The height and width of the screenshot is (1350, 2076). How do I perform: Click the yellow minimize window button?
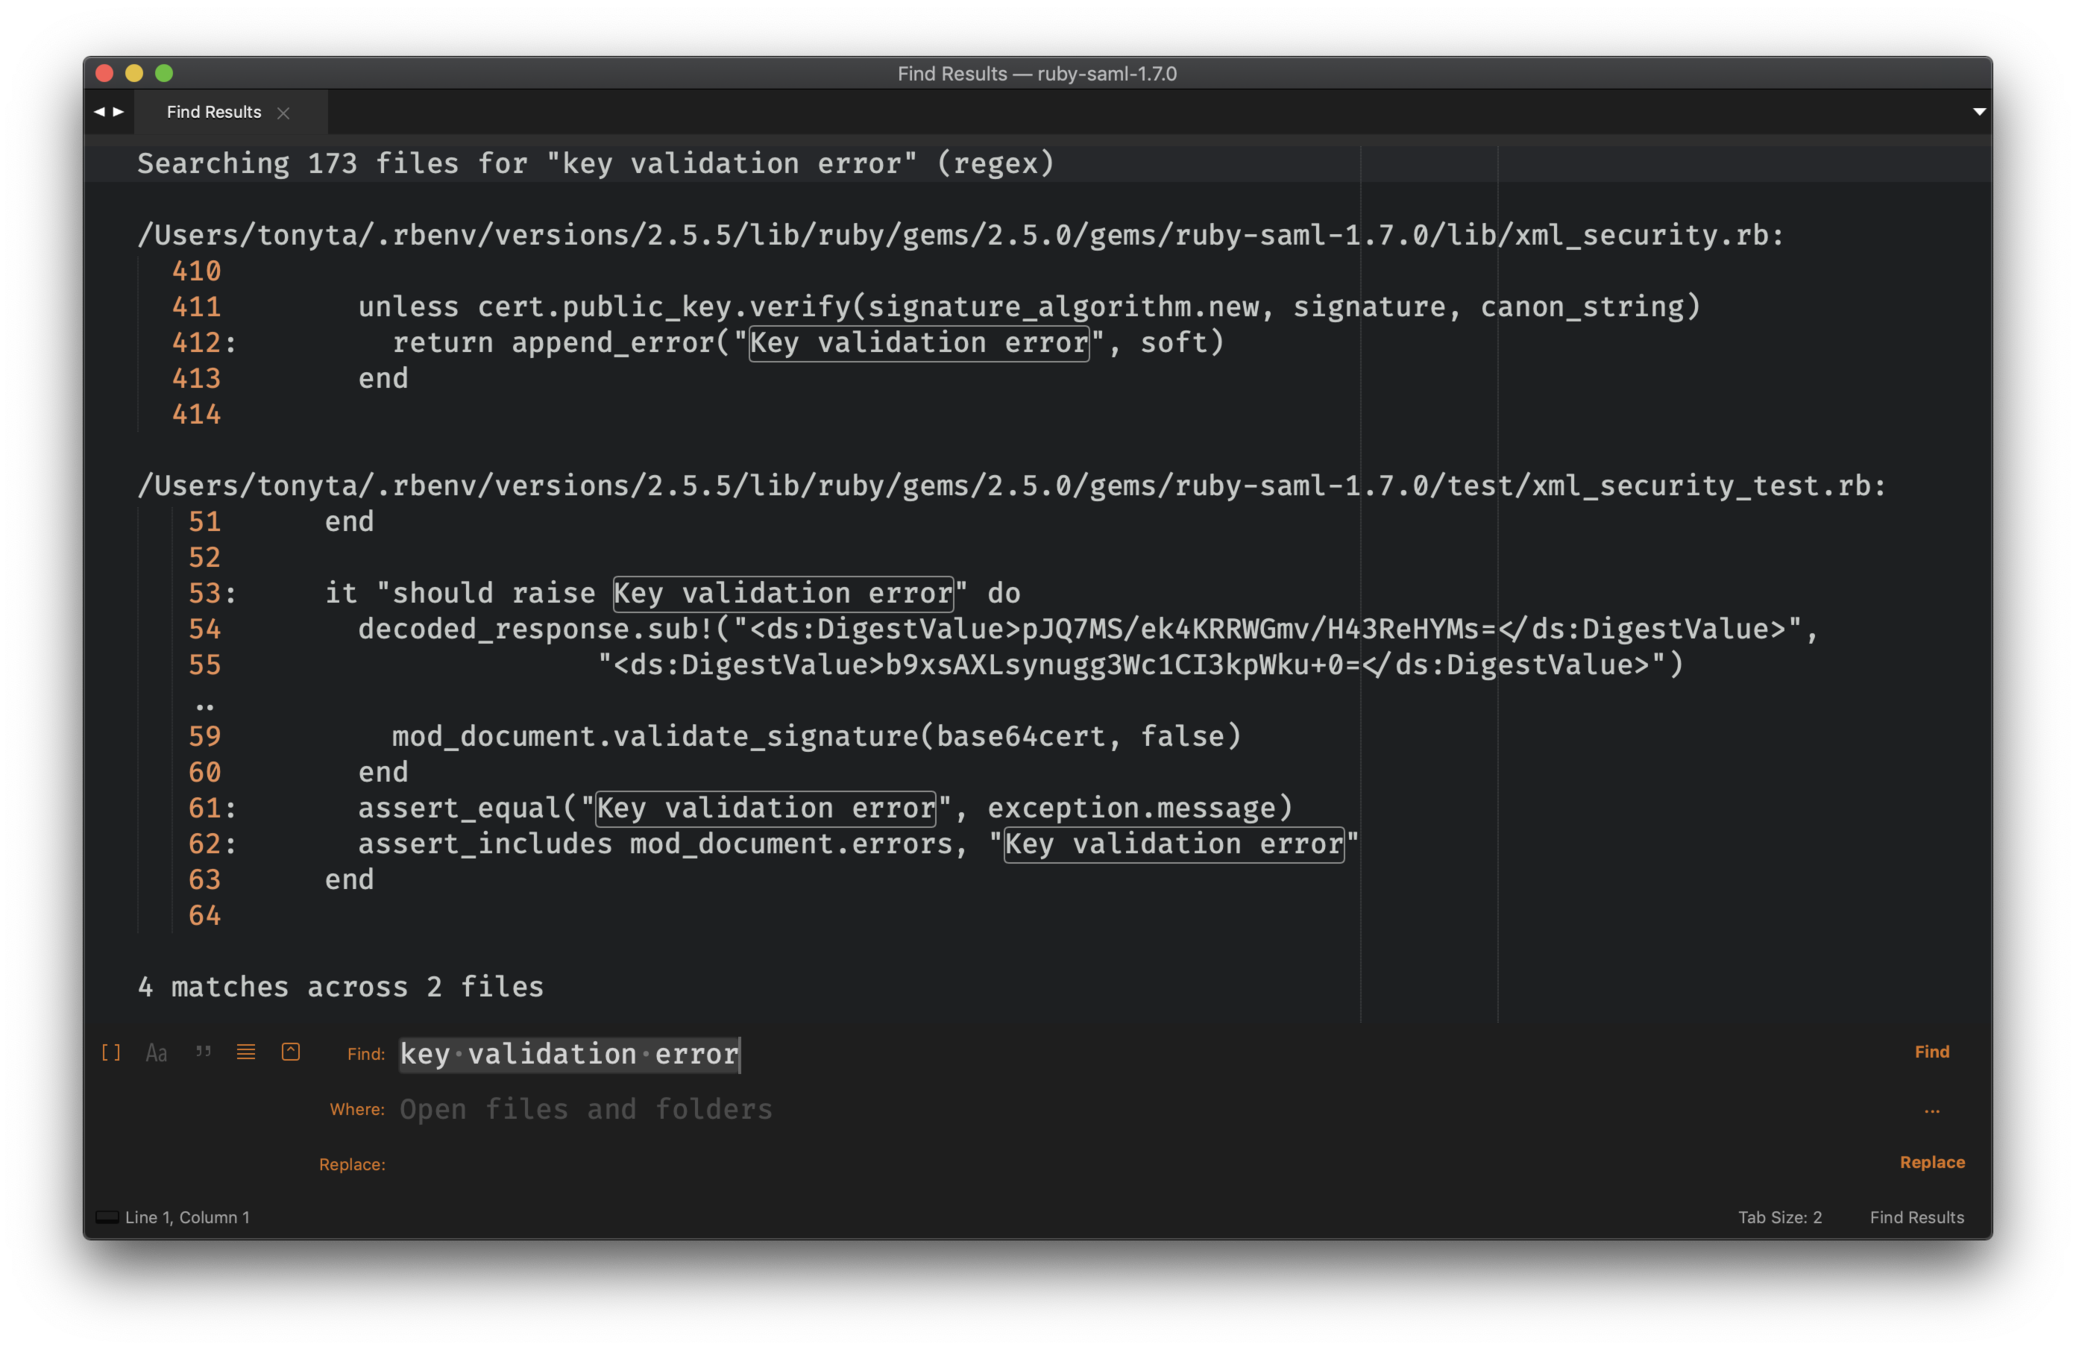click(x=134, y=73)
